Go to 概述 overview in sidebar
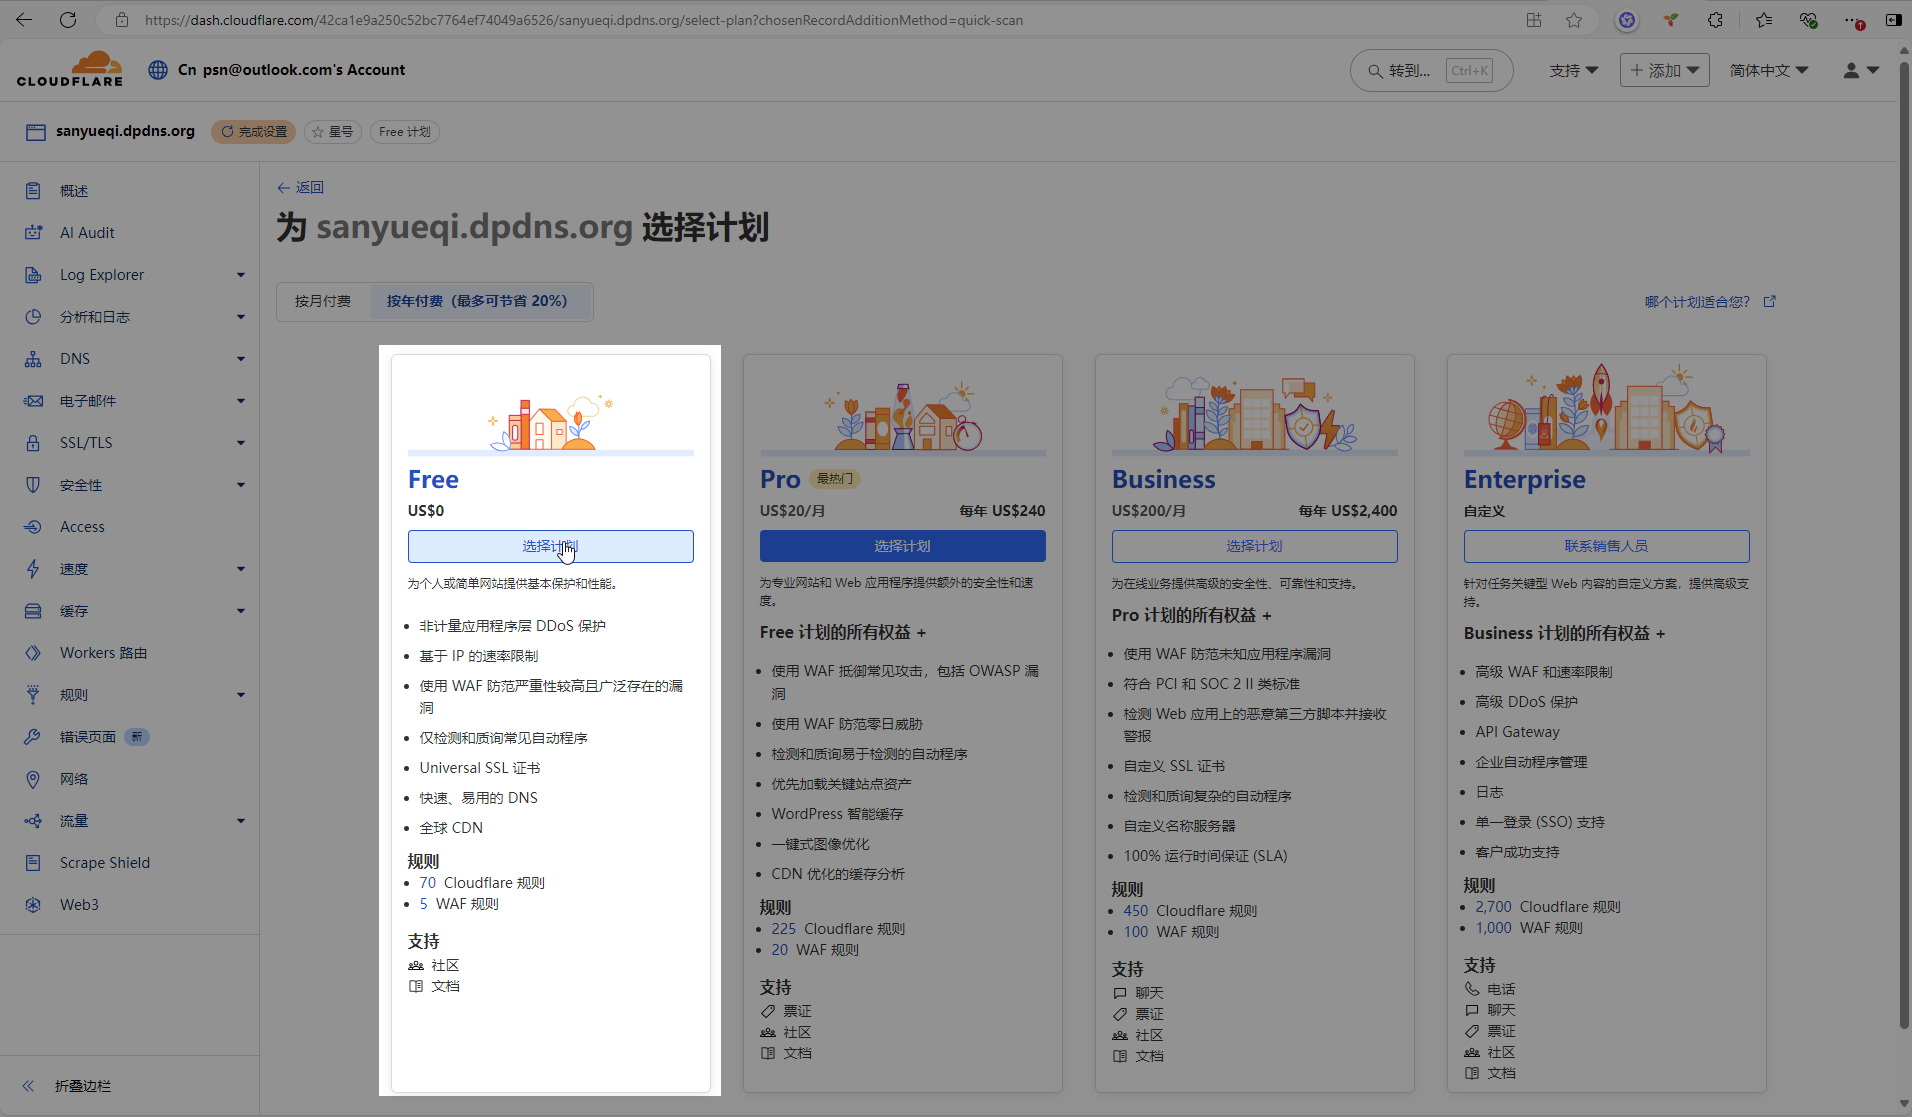This screenshot has width=1912, height=1117. tap(74, 191)
